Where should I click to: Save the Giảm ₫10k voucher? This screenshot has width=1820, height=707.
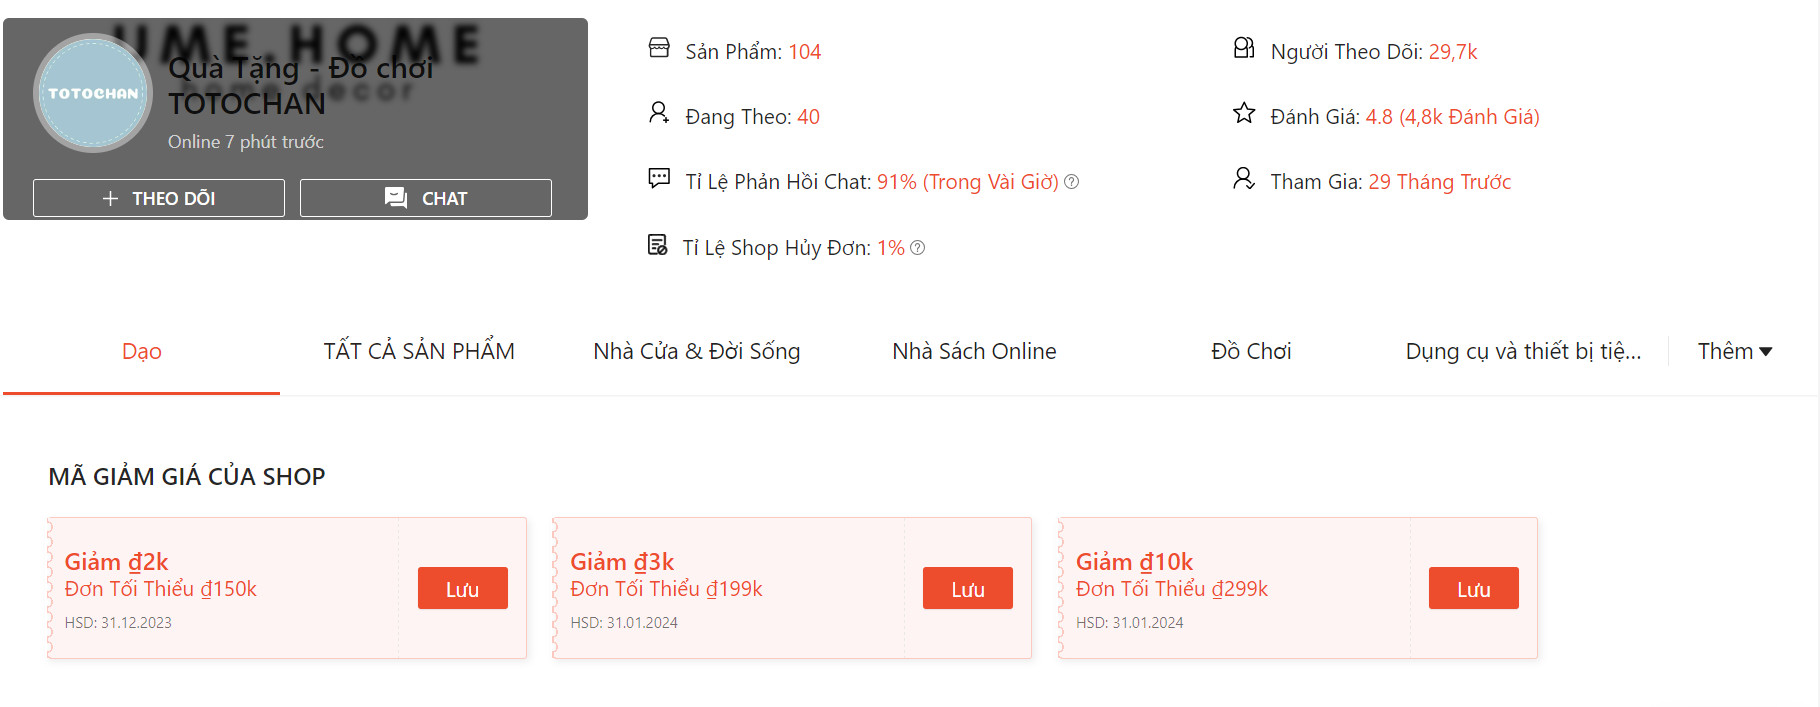point(1473,589)
